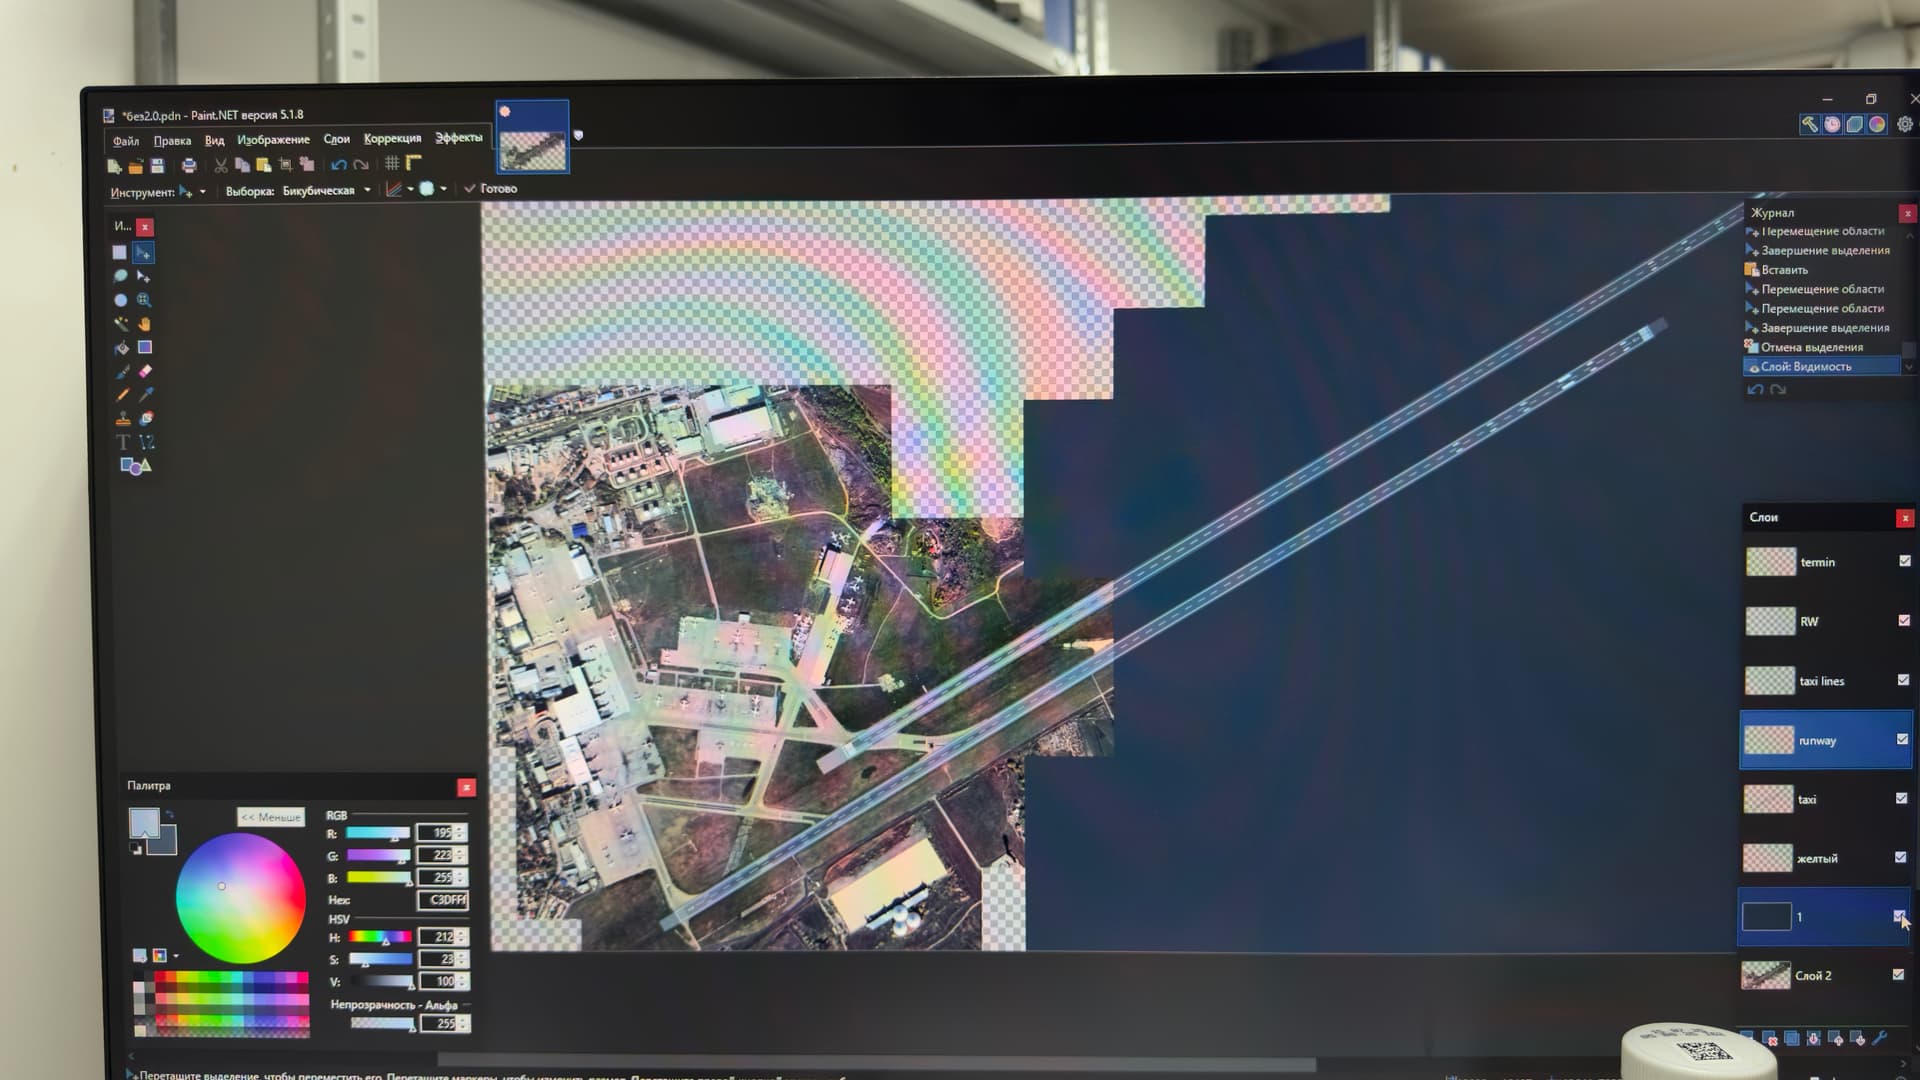Expand the Инструмент tool chooser dropdown
This screenshot has height=1080, width=1920.
(x=202, y=191)
